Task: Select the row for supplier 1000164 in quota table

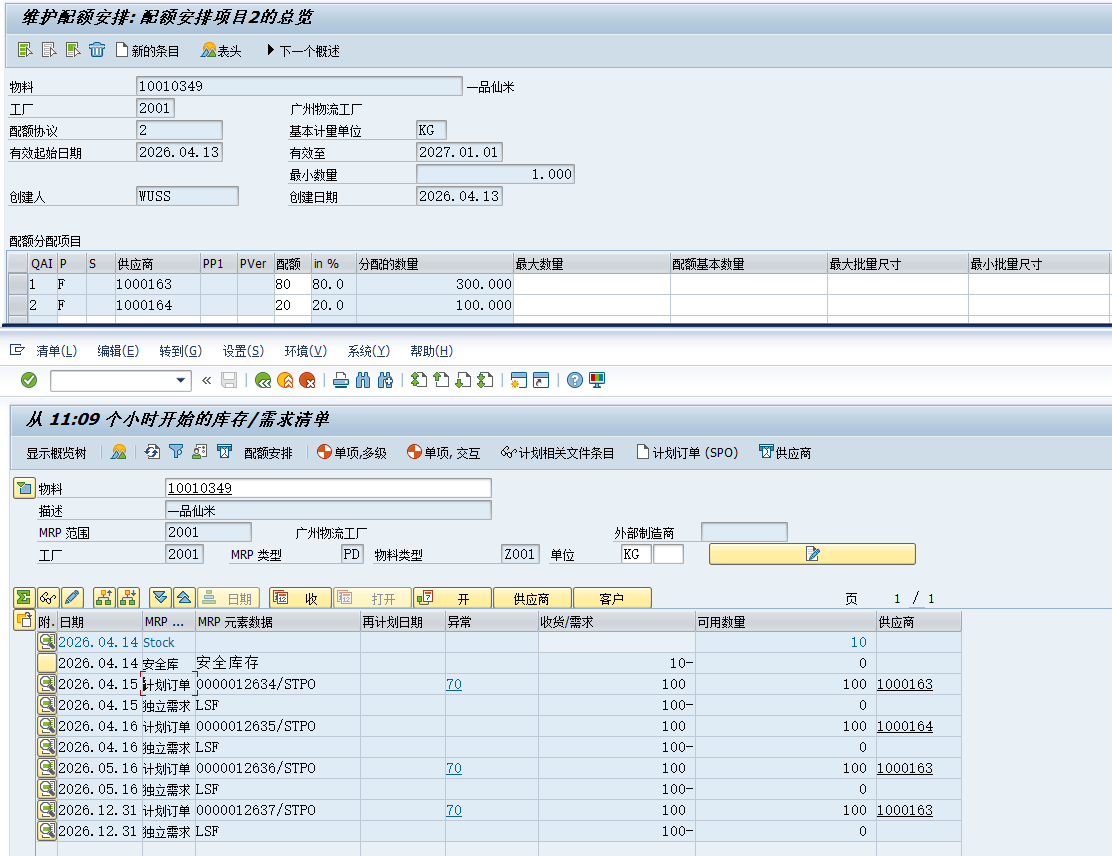Action: tap(18, 305)
